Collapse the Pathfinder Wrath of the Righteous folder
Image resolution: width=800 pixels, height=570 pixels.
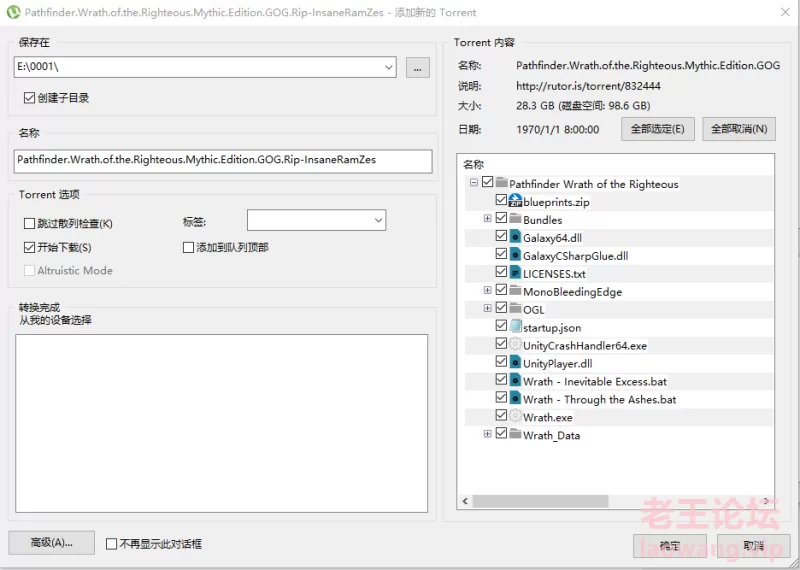coord(473,182)
